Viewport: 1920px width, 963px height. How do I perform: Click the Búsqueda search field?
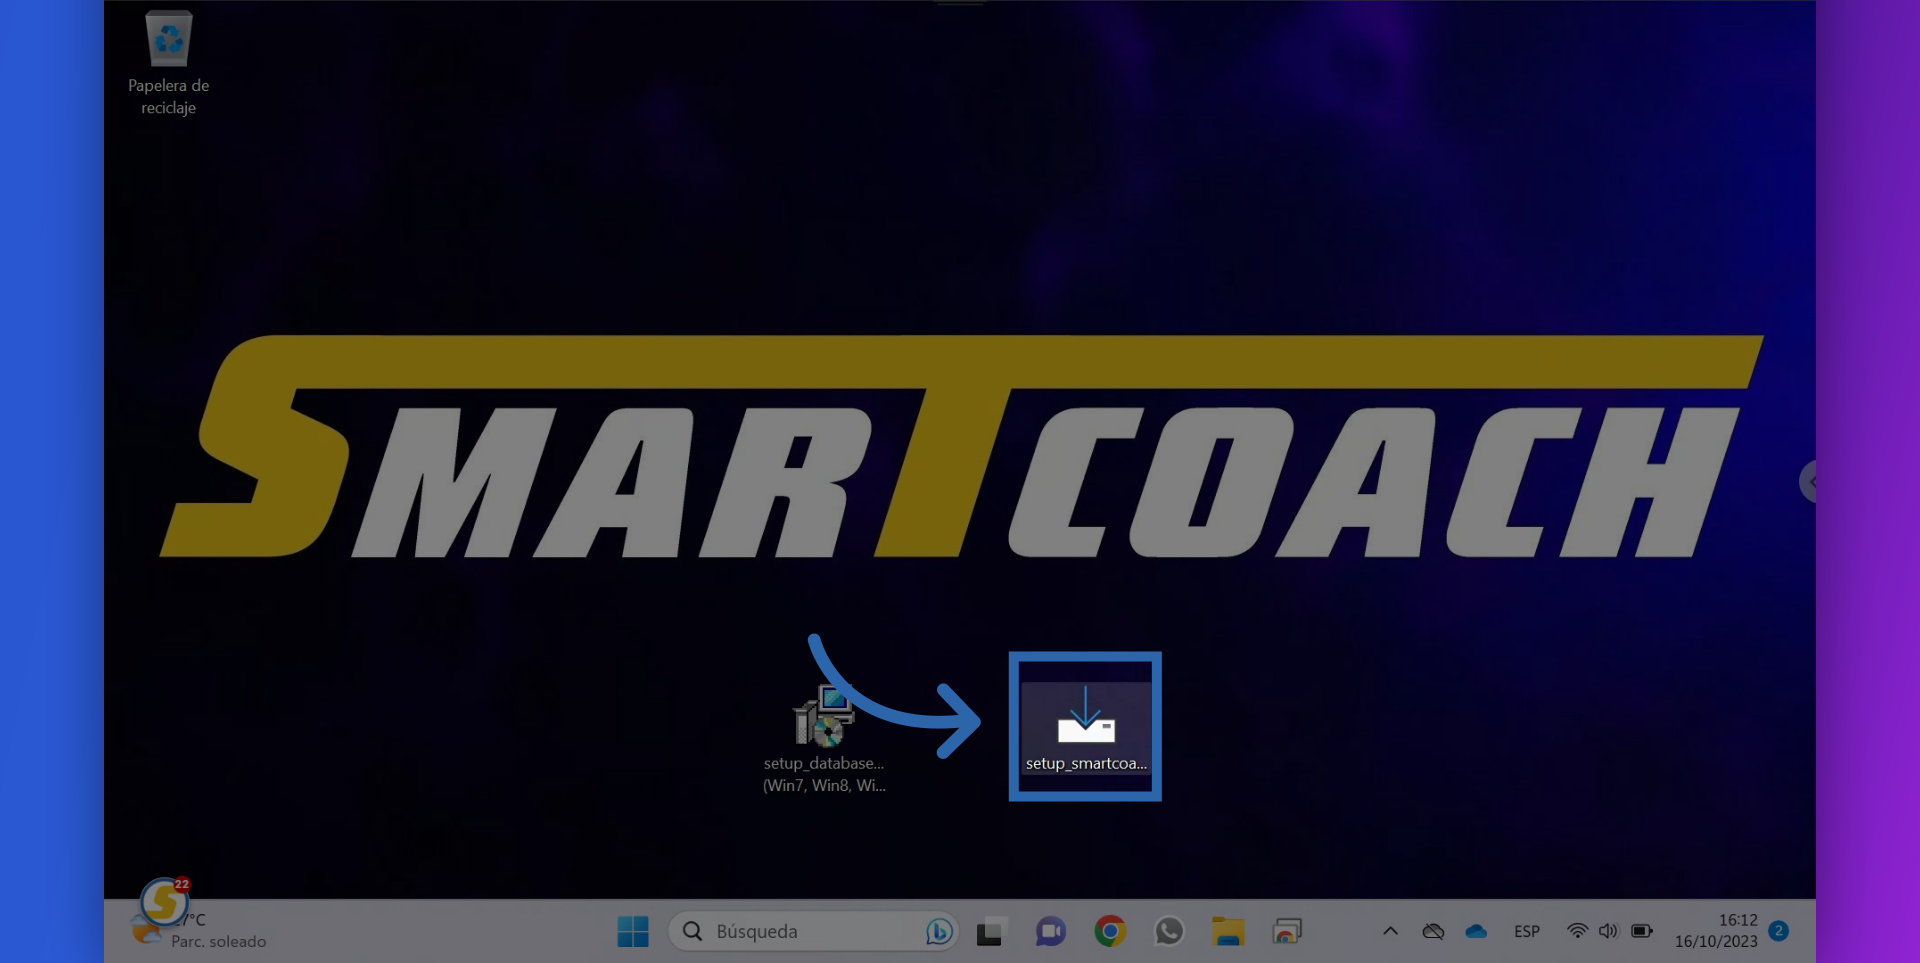pyautogui.click(x=790, y=931)
